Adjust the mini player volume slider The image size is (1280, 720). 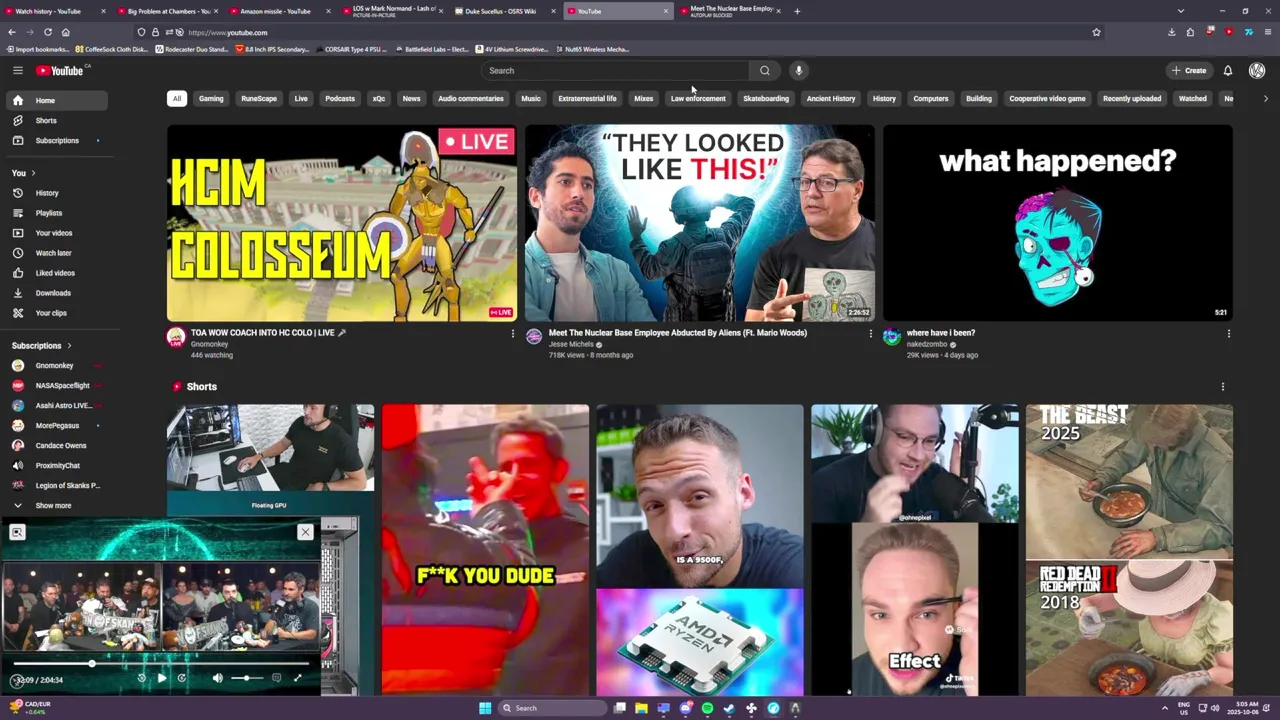coord(247,678)
